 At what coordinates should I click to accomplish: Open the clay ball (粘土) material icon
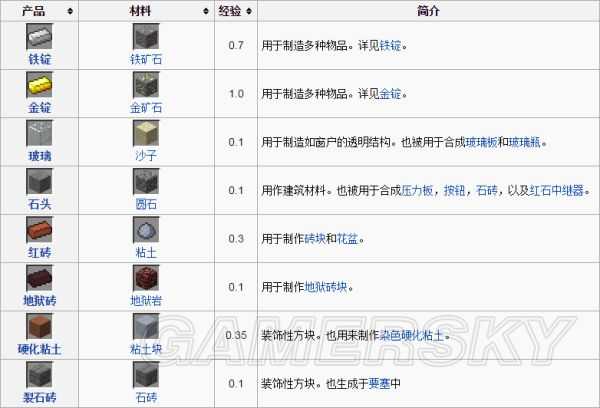[146, 230]
